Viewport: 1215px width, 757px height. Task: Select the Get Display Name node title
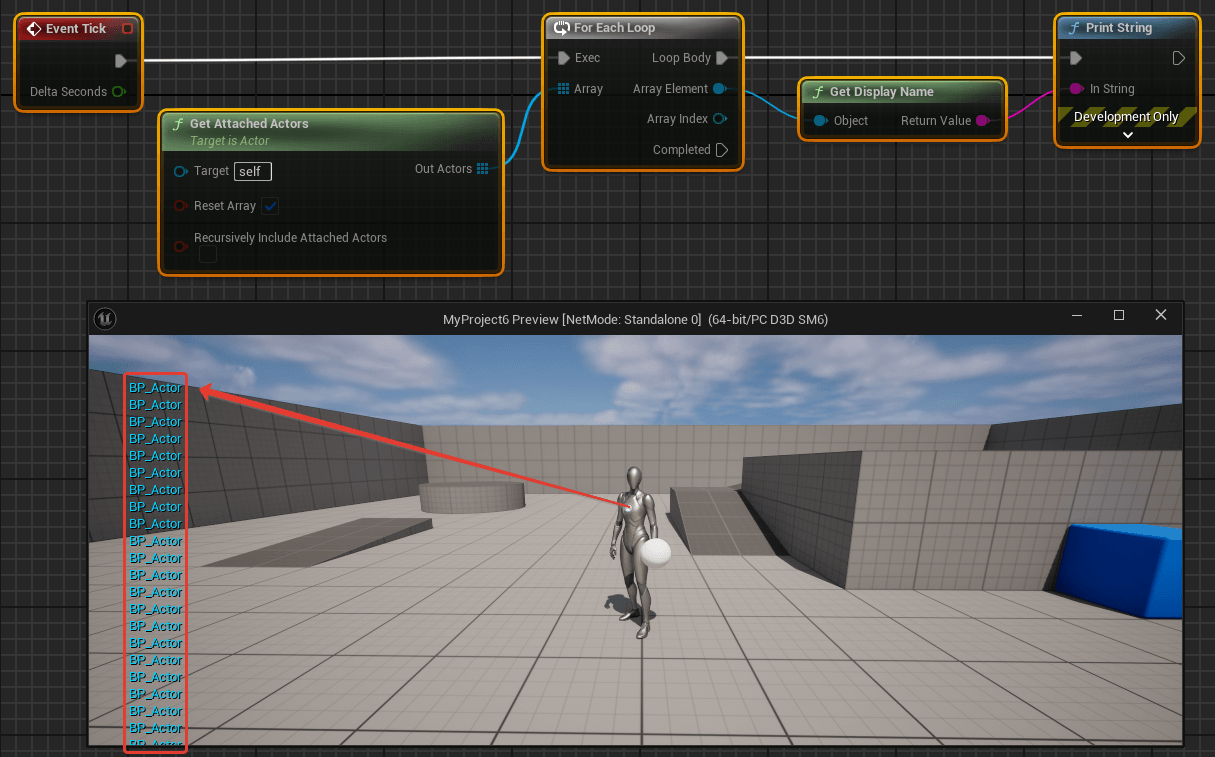pyautogui.click(x=882, y=92)
